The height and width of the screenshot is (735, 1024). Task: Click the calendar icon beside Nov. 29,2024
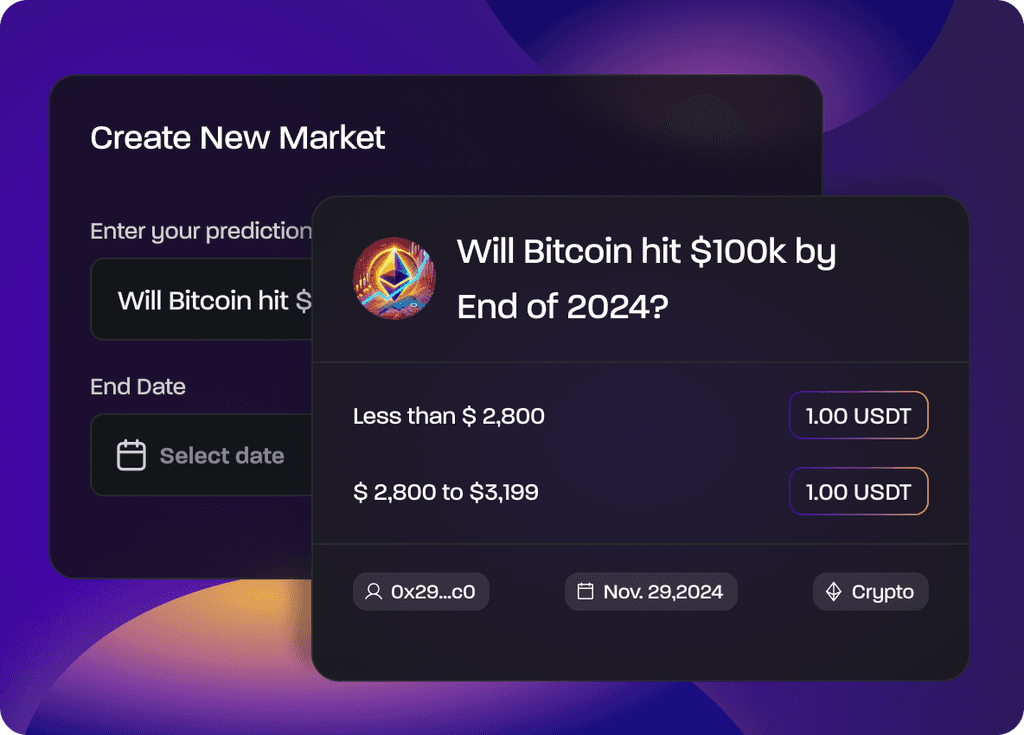coord(586,592)
